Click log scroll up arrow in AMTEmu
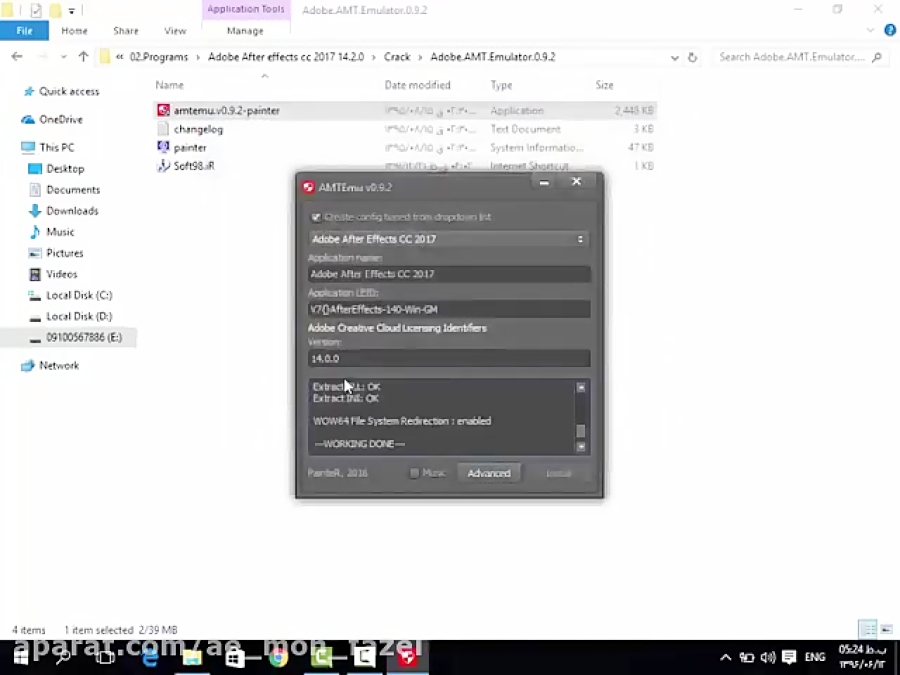This screenshot has width=900, height=675. coord(581,387)
